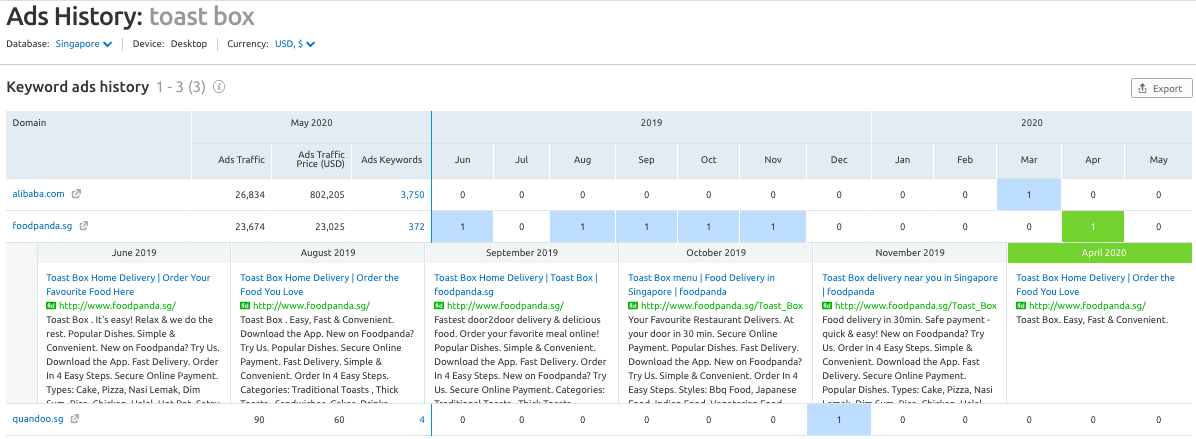Open September 2019 ad foodpanda URL
This screenshot has height=439, width=1196.
(504, 306)
